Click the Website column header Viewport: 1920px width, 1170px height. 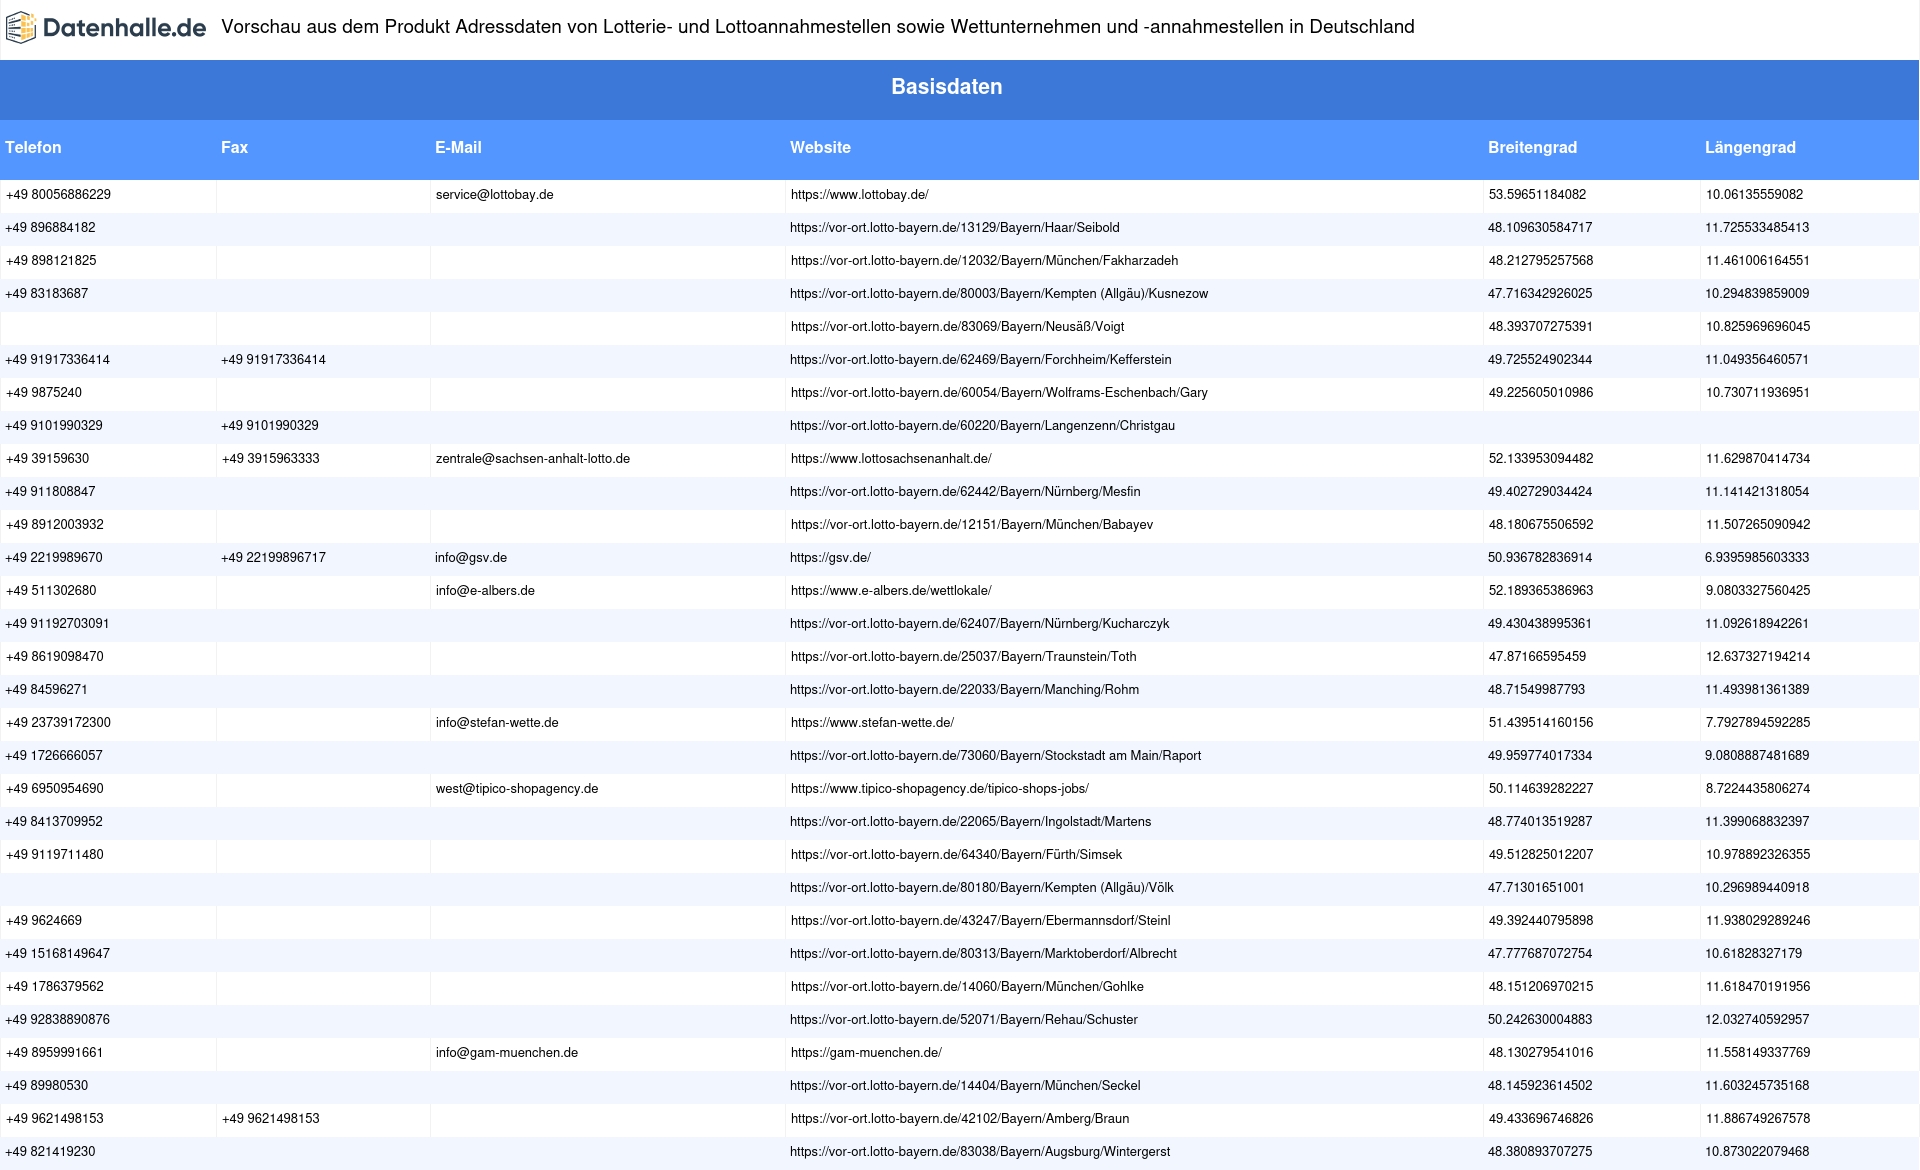pos(820,147)
